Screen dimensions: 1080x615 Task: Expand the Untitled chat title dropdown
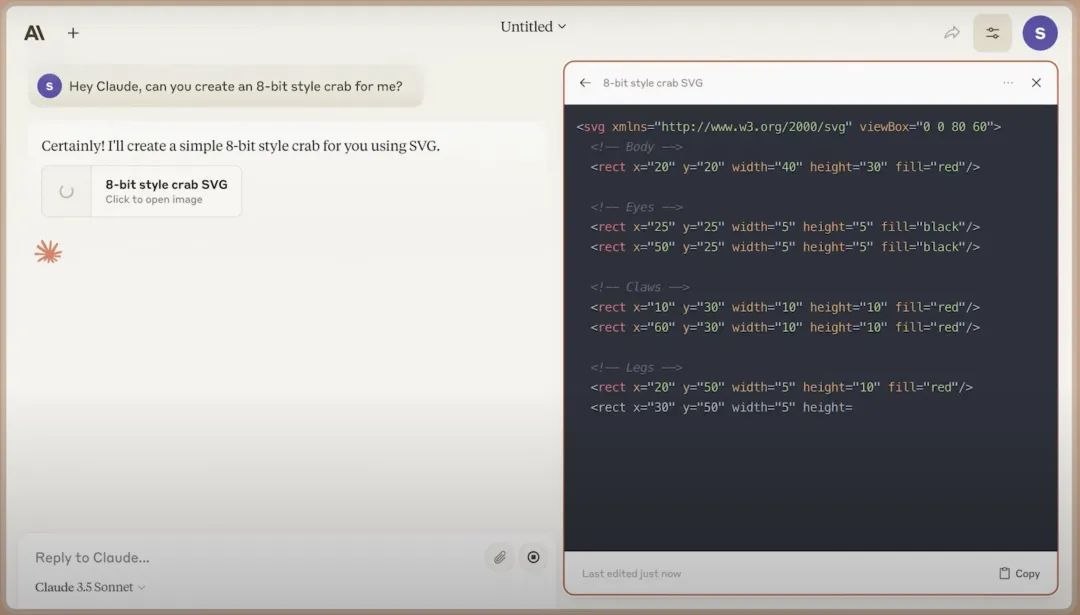[533, 27]
